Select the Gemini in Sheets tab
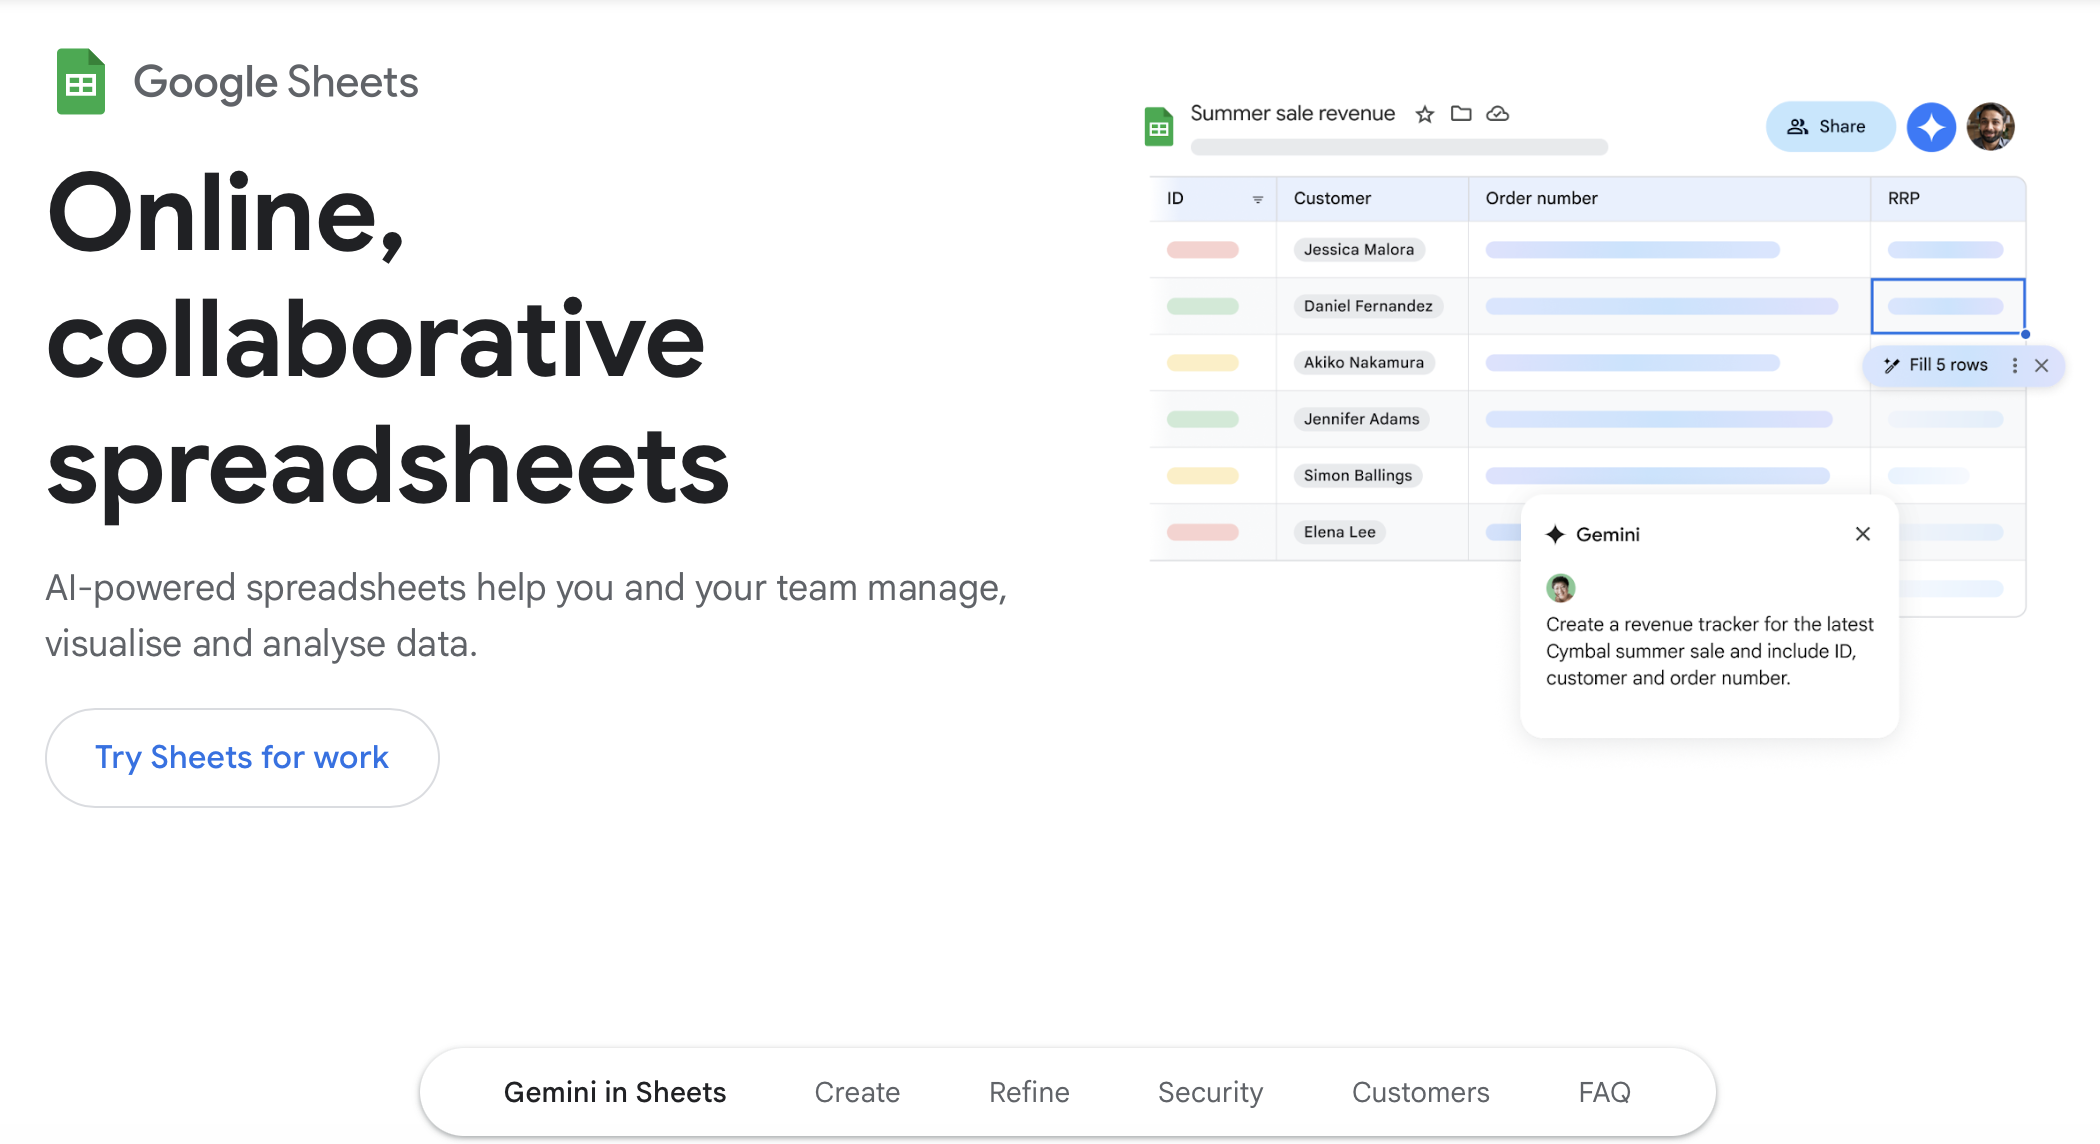 [615, 1092]
